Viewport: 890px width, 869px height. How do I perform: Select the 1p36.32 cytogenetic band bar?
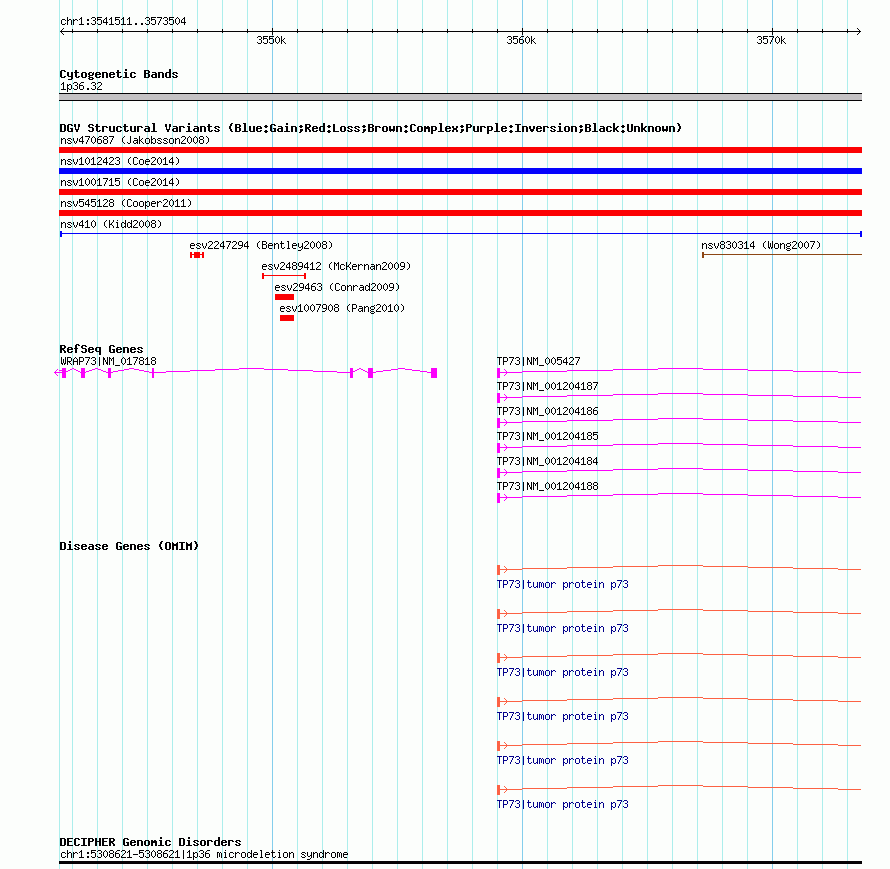[x=460, y=97]
